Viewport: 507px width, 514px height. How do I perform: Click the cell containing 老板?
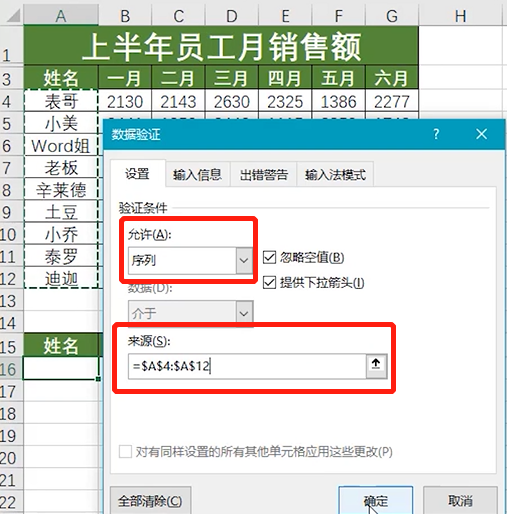point(61,168)
